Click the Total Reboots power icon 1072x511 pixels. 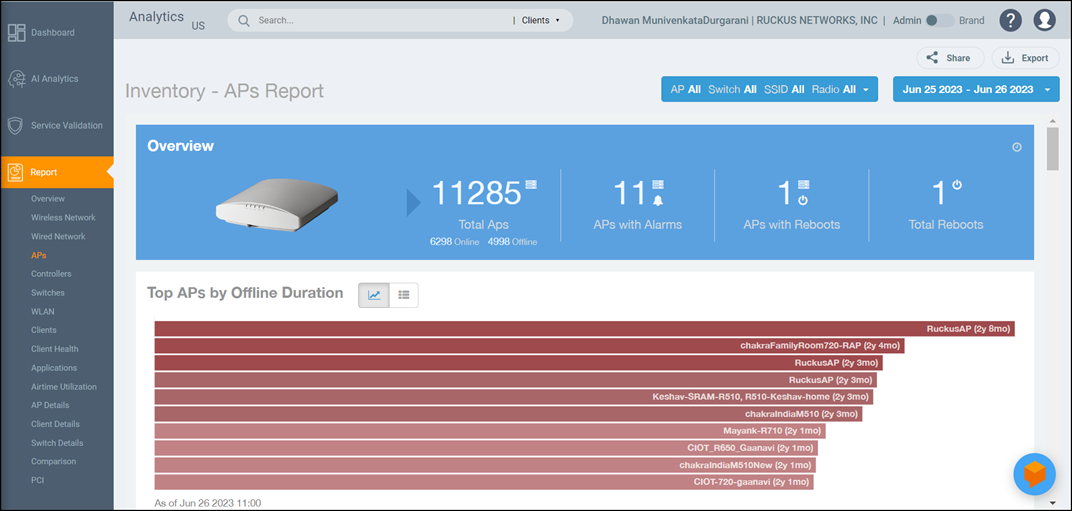click(x=957, y=184)
